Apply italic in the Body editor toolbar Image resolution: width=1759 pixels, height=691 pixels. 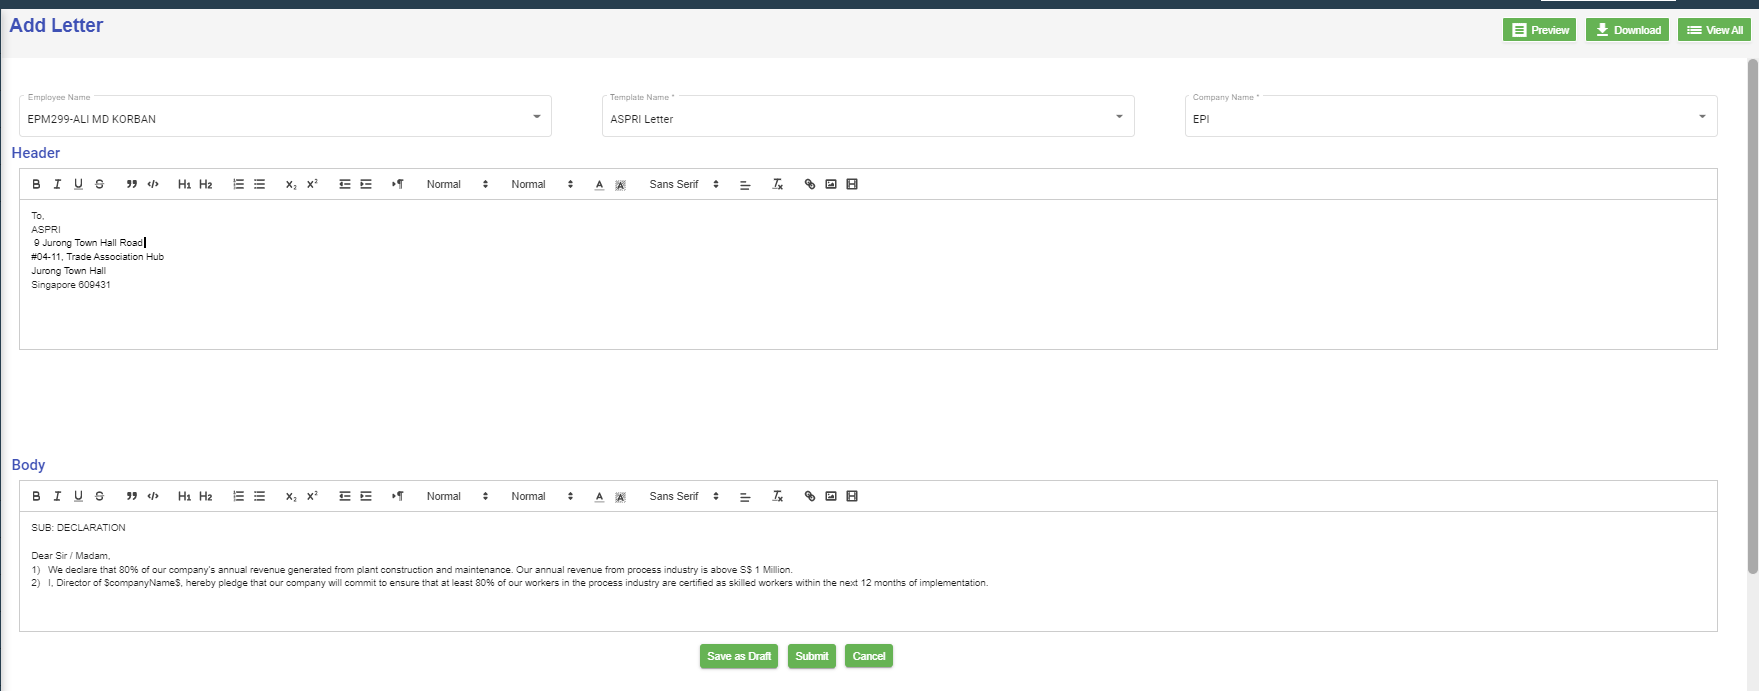point(57,496)
